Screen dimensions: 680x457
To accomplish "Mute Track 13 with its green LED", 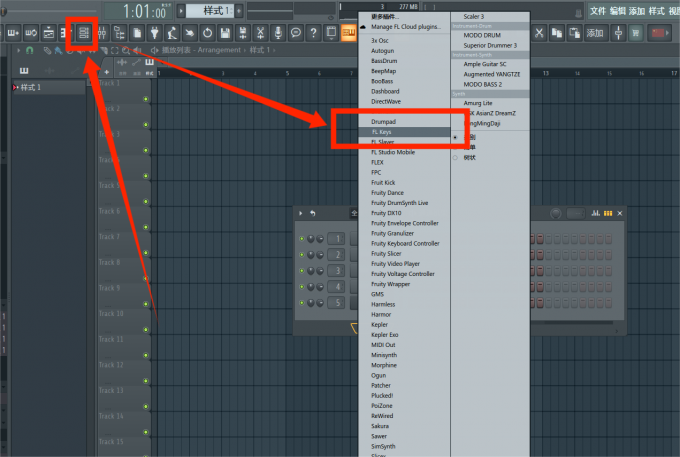I will tap(146, 407).
